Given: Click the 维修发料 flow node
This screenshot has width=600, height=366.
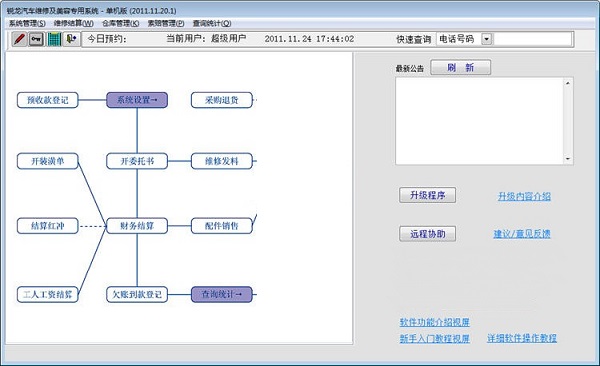Looking at the screenshot, I should tap(222, 161).
